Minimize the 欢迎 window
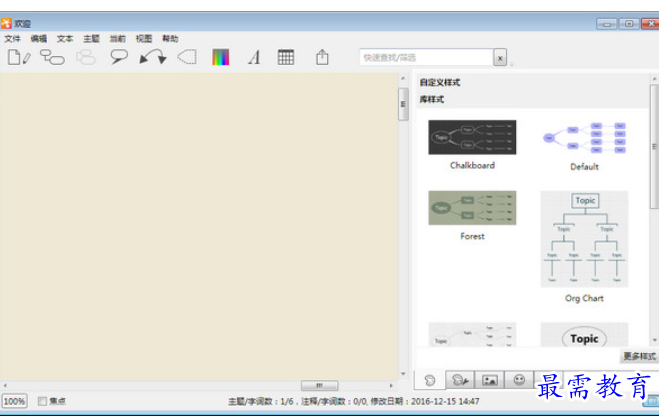The image size is (659, 418). pyautogui.click(x=606, y=24)
